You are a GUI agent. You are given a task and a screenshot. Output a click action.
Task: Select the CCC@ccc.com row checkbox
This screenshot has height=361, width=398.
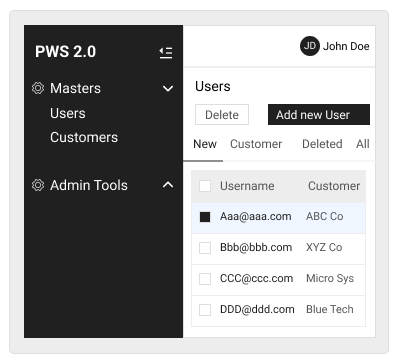[205, 279]
